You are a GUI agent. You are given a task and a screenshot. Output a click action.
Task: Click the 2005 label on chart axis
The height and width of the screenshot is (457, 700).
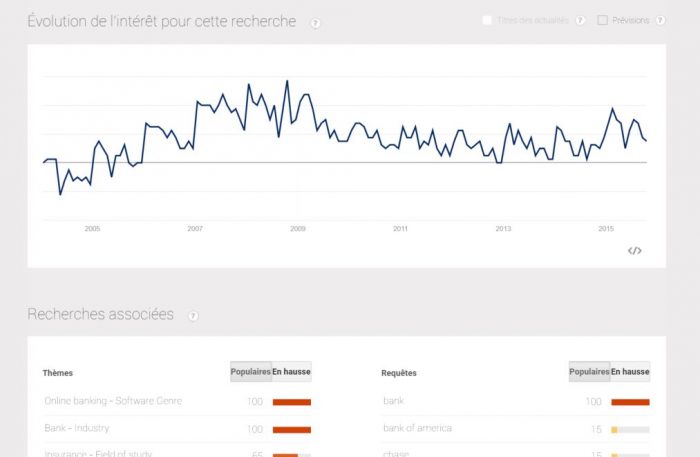[x=92, y=228]
